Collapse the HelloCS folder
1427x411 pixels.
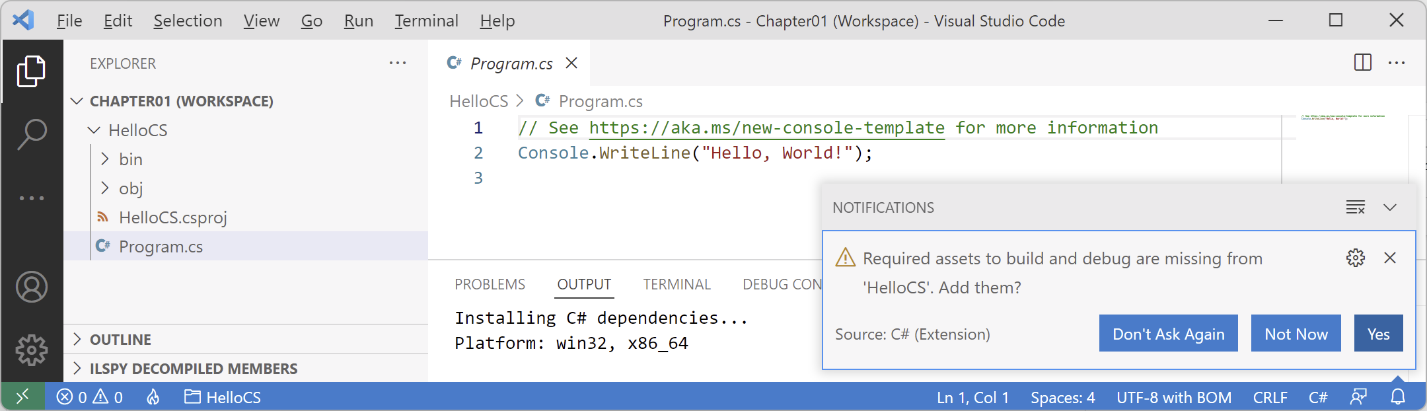click(x=246, y=130)
